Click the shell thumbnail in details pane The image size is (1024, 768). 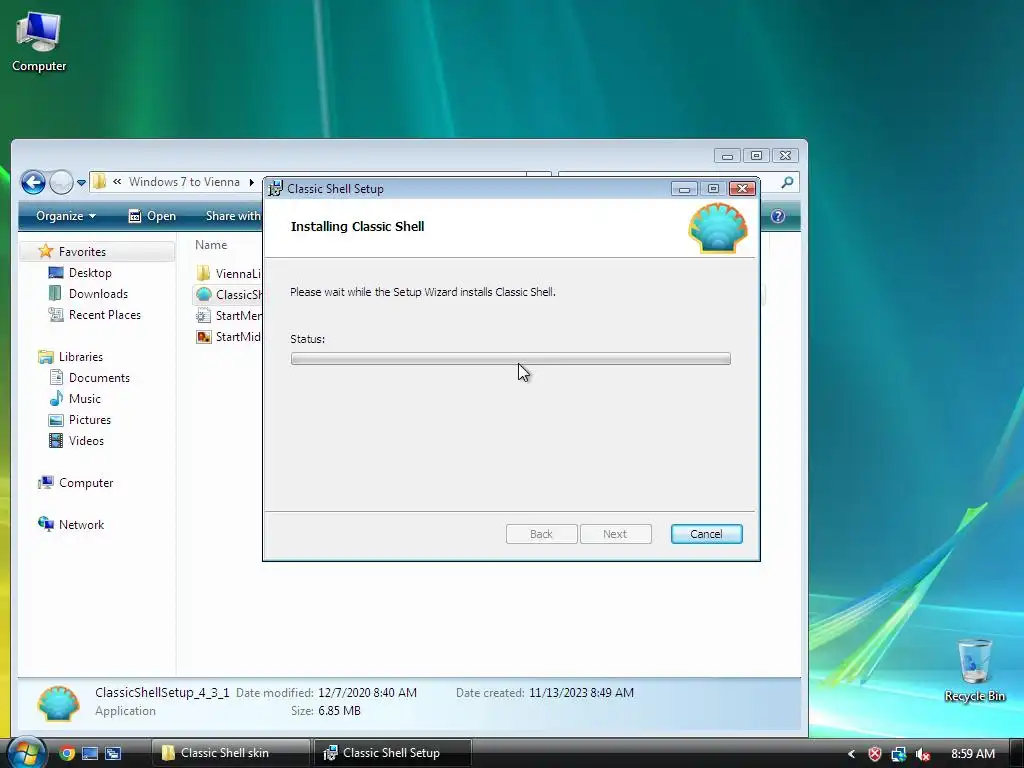tap(58, 703)
